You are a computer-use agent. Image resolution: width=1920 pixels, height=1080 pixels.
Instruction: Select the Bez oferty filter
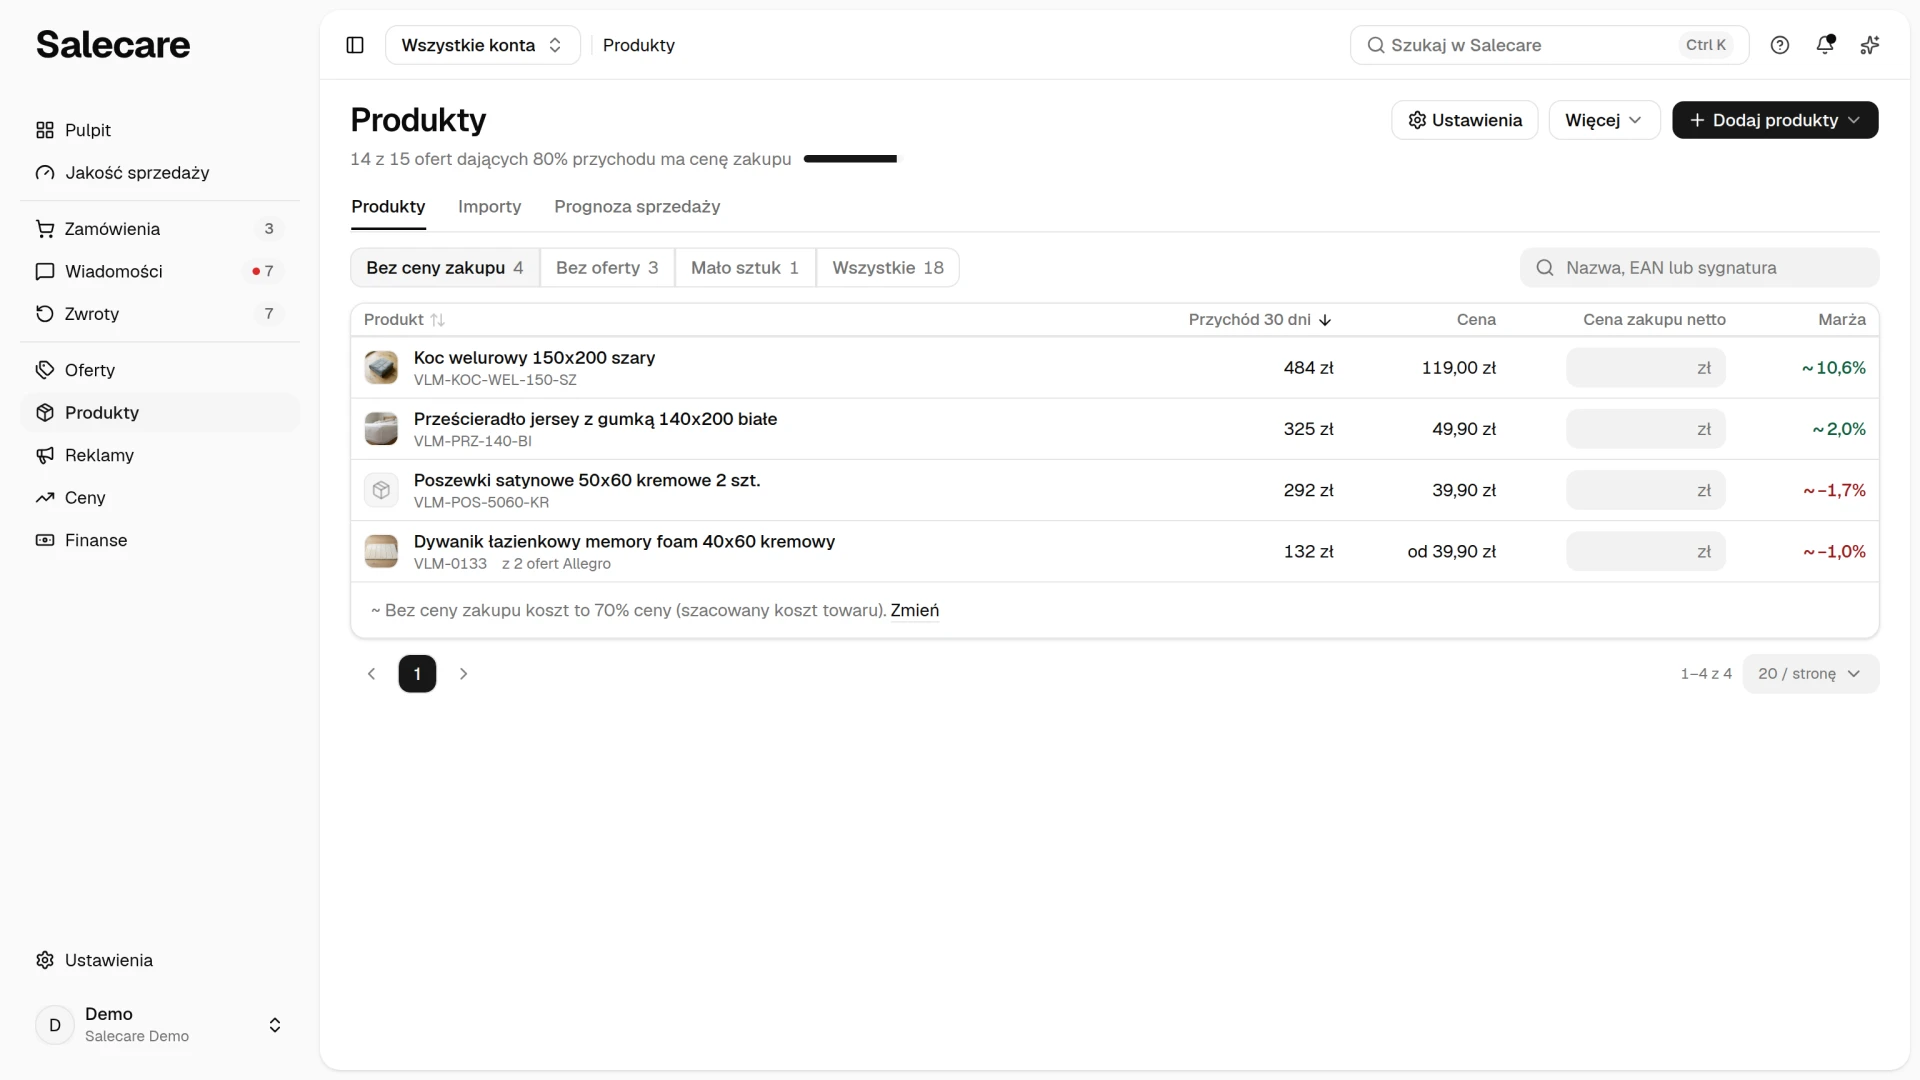607,268
